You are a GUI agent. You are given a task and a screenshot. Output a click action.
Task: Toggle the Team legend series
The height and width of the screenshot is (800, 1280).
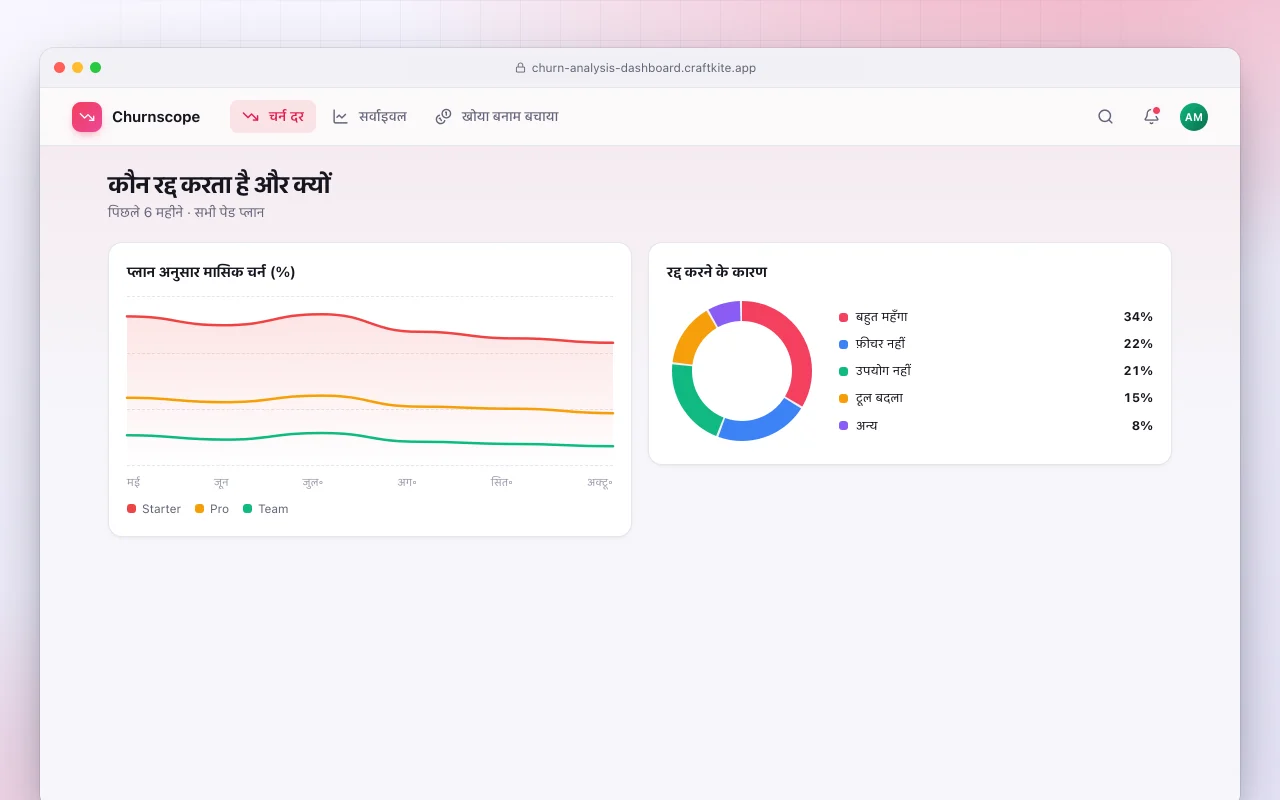[x=266, y=509]
